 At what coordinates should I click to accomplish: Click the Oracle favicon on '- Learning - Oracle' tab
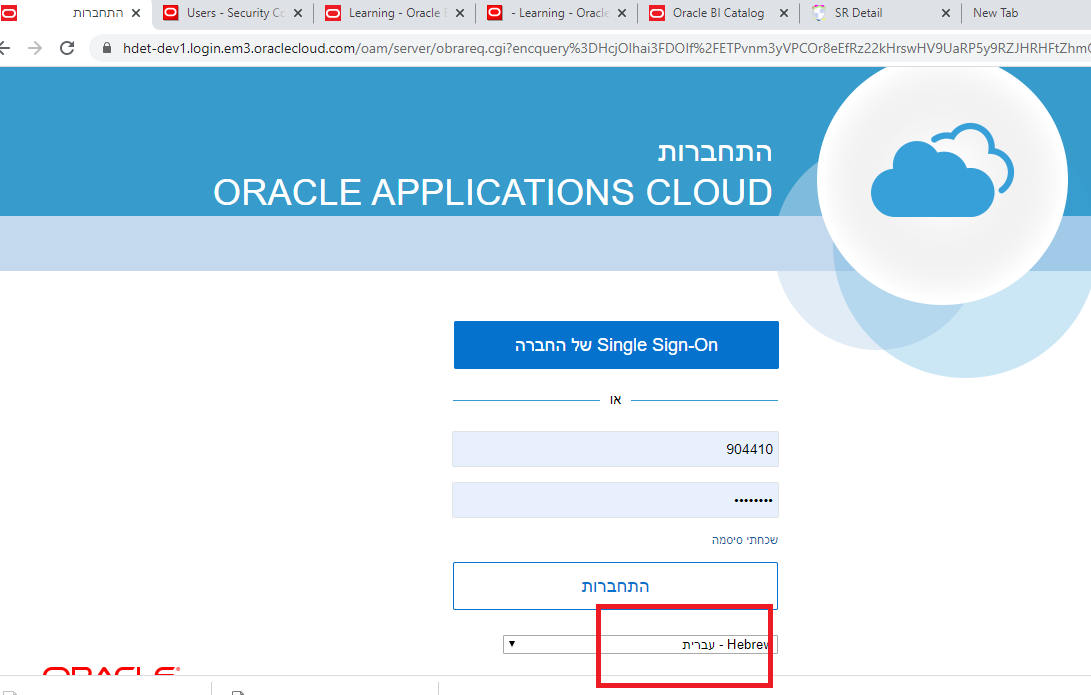tap(495, 13)
